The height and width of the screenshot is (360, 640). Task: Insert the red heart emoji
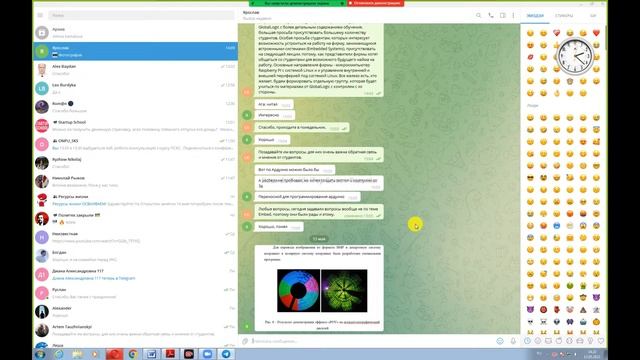pyautogui.click(x=596, y=33)
